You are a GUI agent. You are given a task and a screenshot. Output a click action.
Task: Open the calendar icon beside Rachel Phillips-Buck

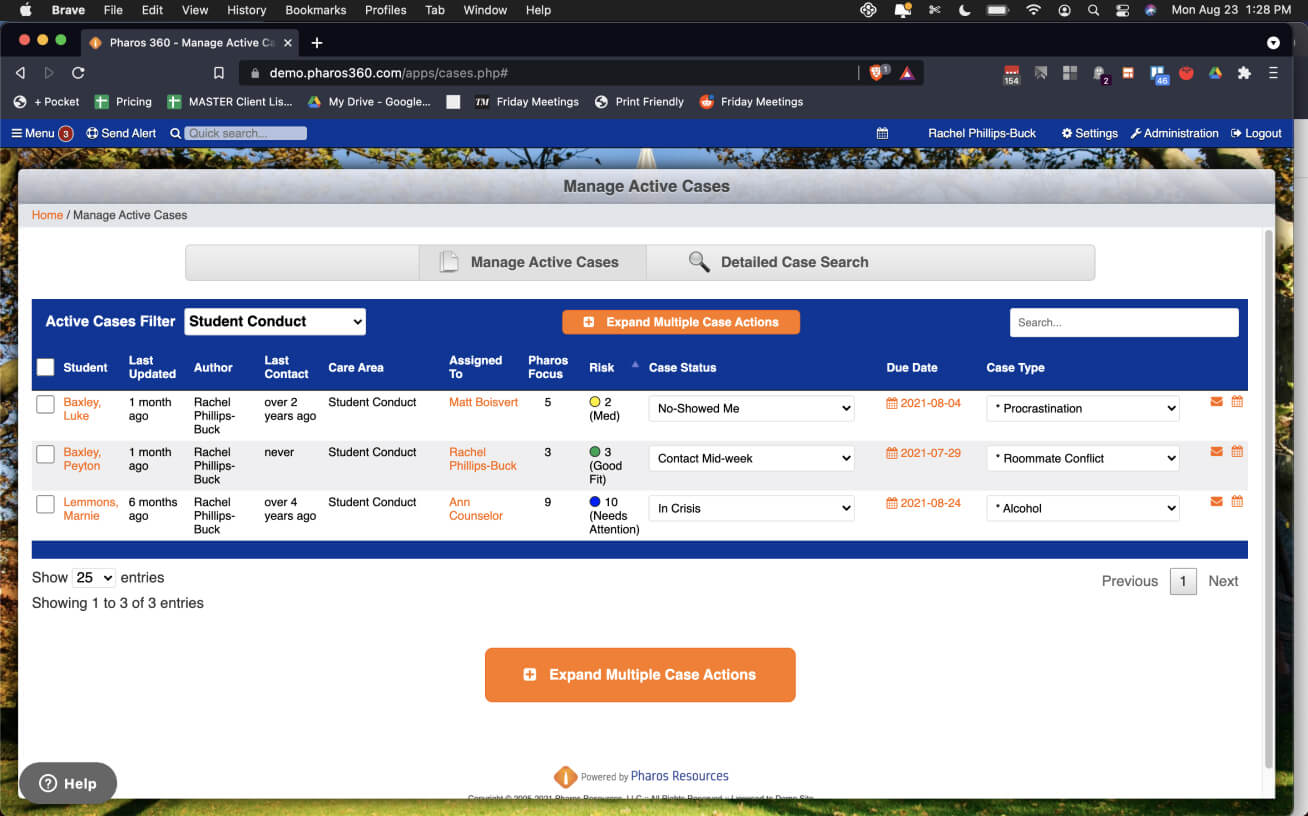(x=882, y=133)
